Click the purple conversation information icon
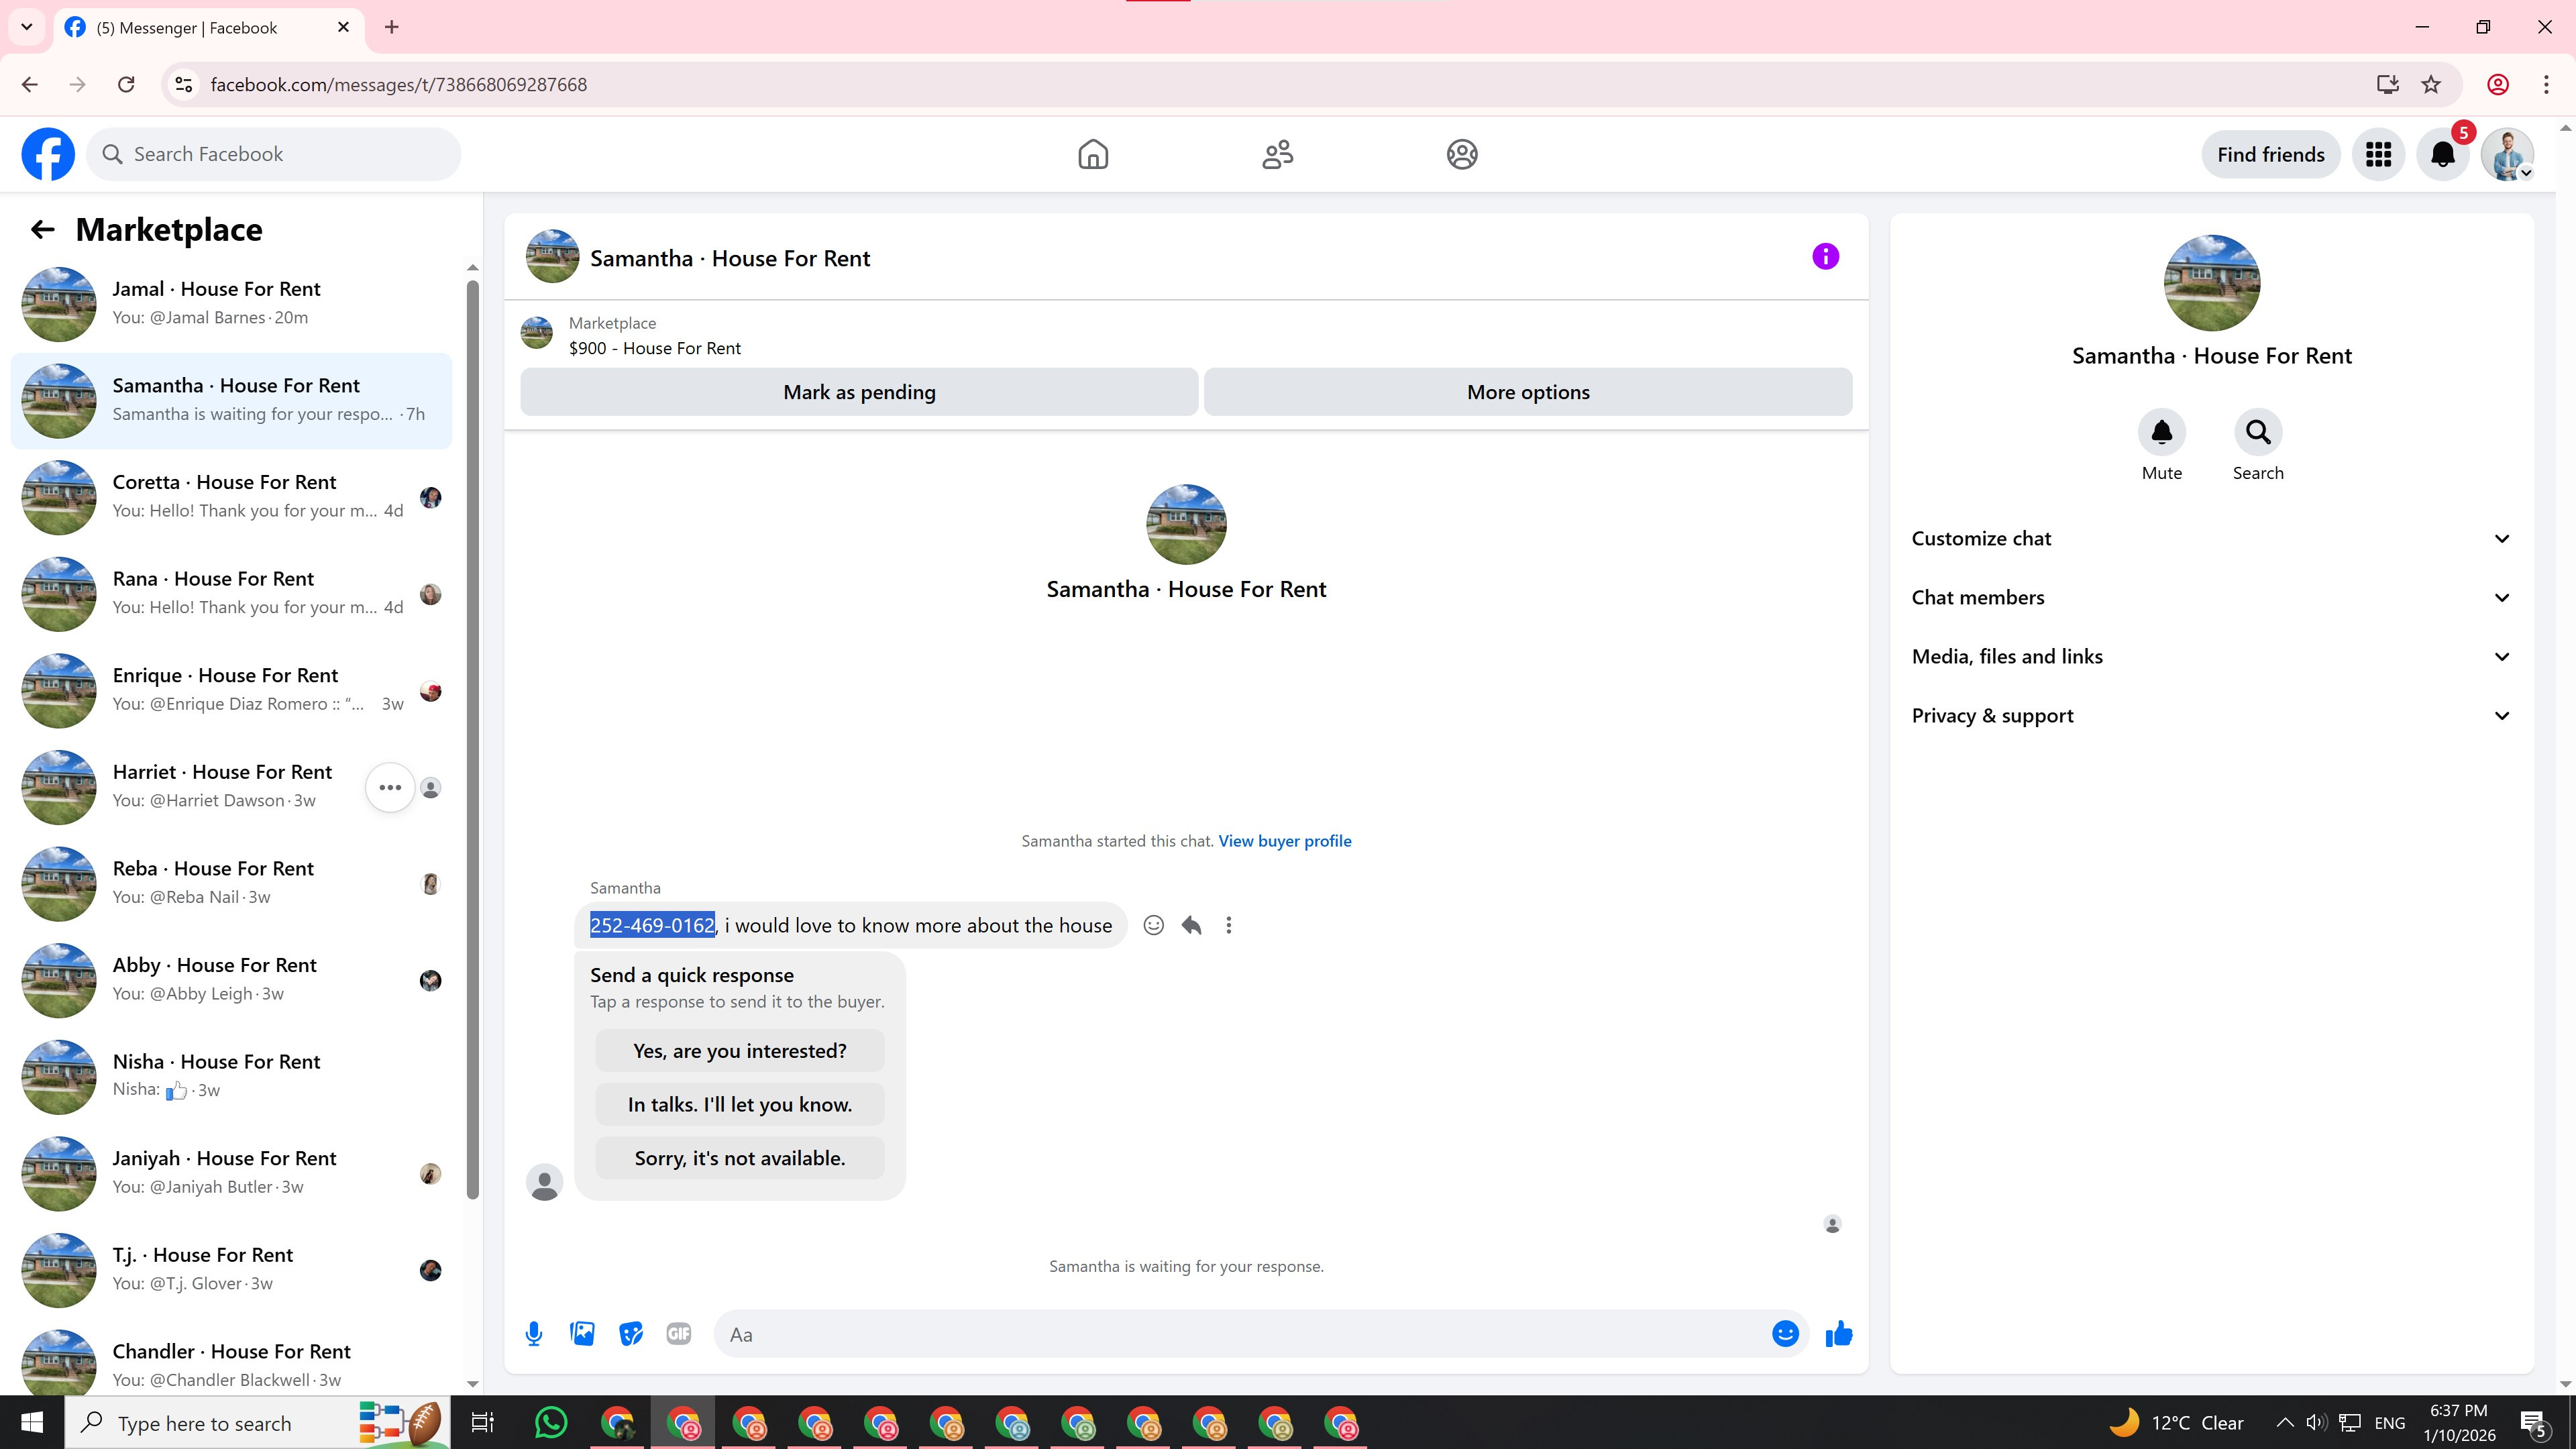 [1825, 257]
